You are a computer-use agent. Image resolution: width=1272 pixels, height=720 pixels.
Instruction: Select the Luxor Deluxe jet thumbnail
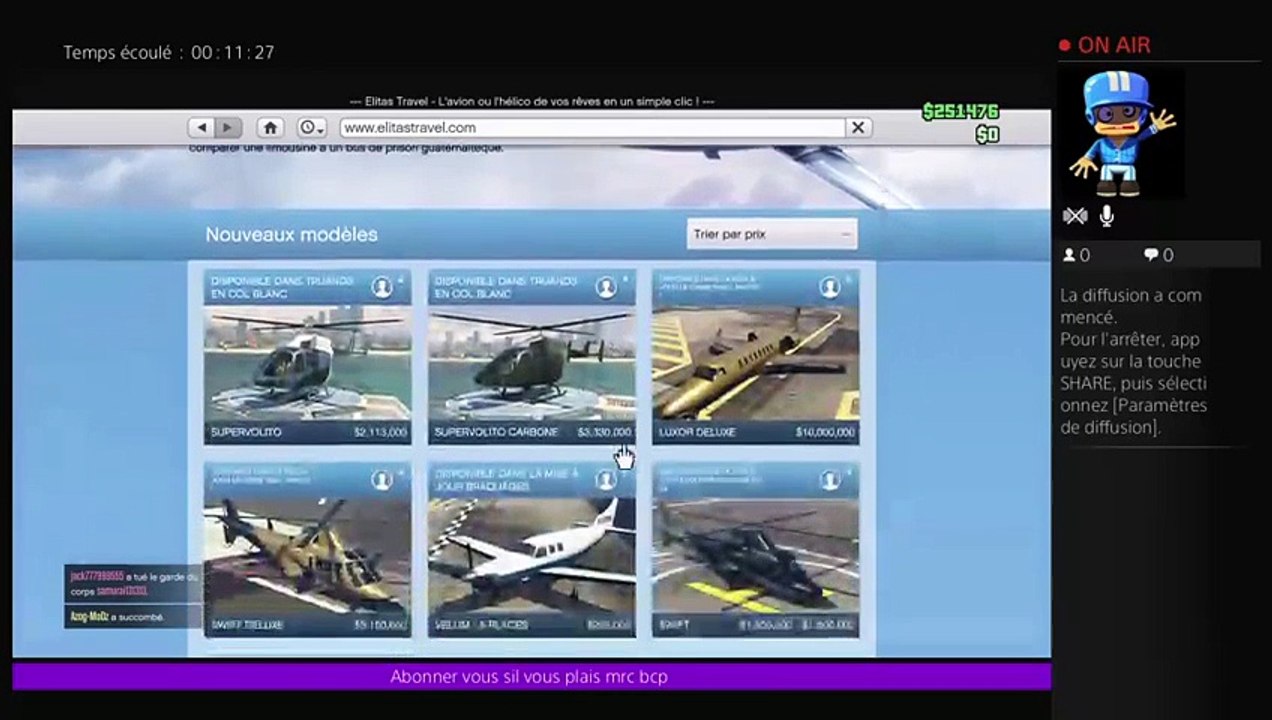755,362
